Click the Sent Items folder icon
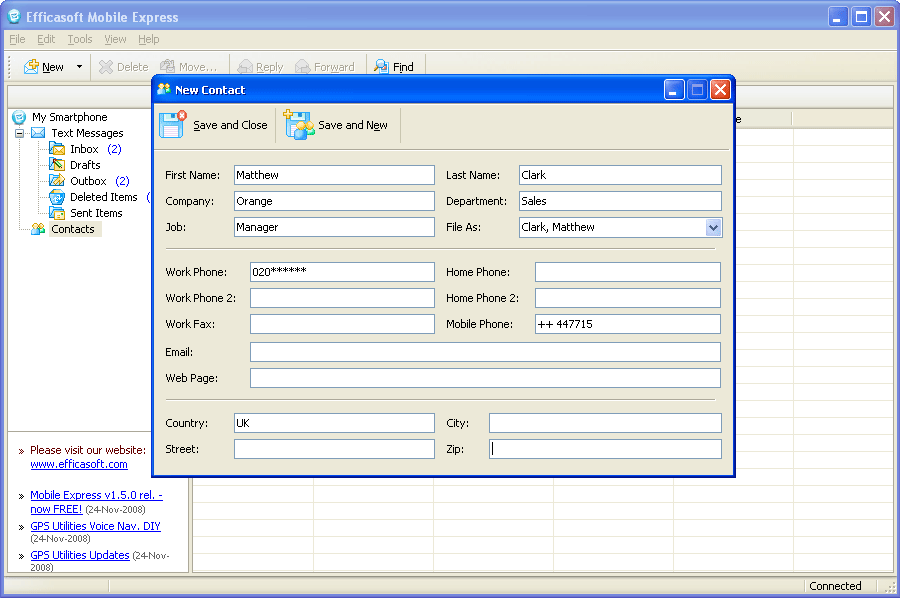 point(57,213)
